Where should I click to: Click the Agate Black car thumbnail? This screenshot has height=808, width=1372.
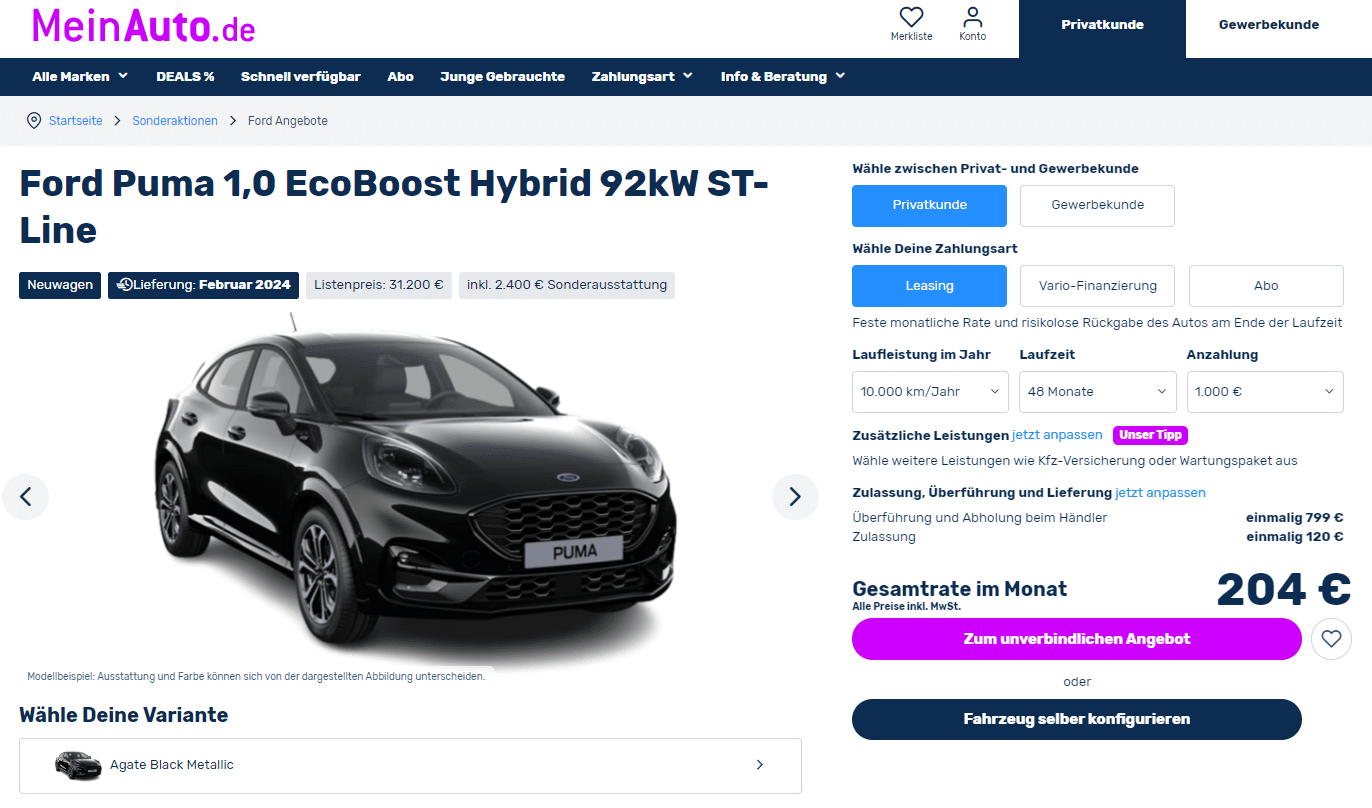coord(78,765)
